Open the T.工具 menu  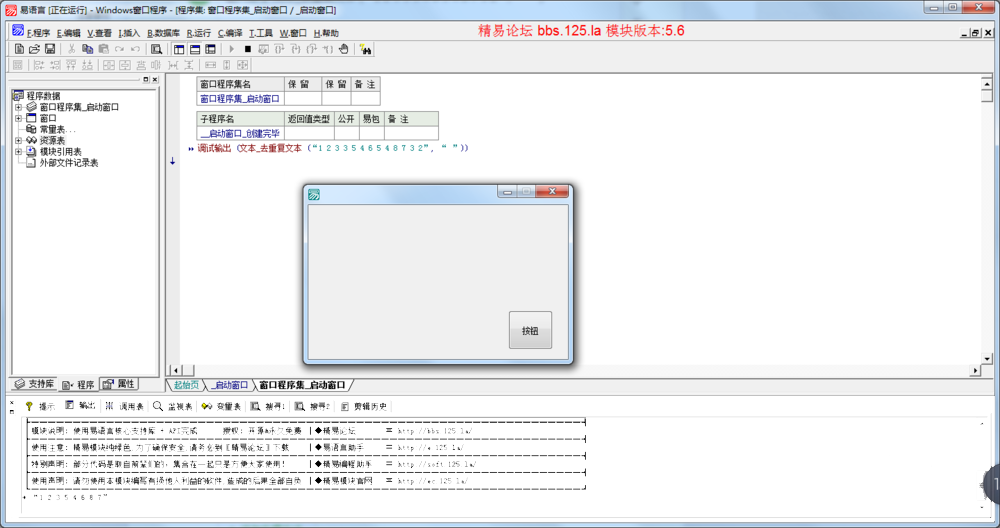coord(260,33)
